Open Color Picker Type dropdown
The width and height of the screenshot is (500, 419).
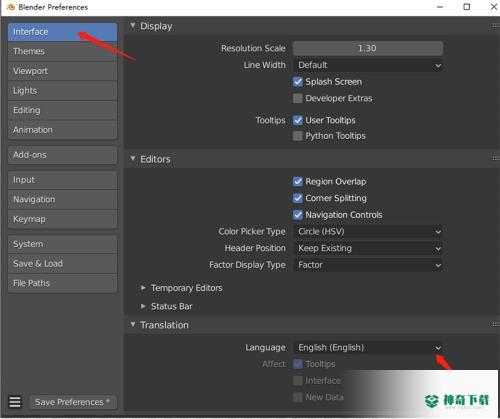tap(368, 232)
